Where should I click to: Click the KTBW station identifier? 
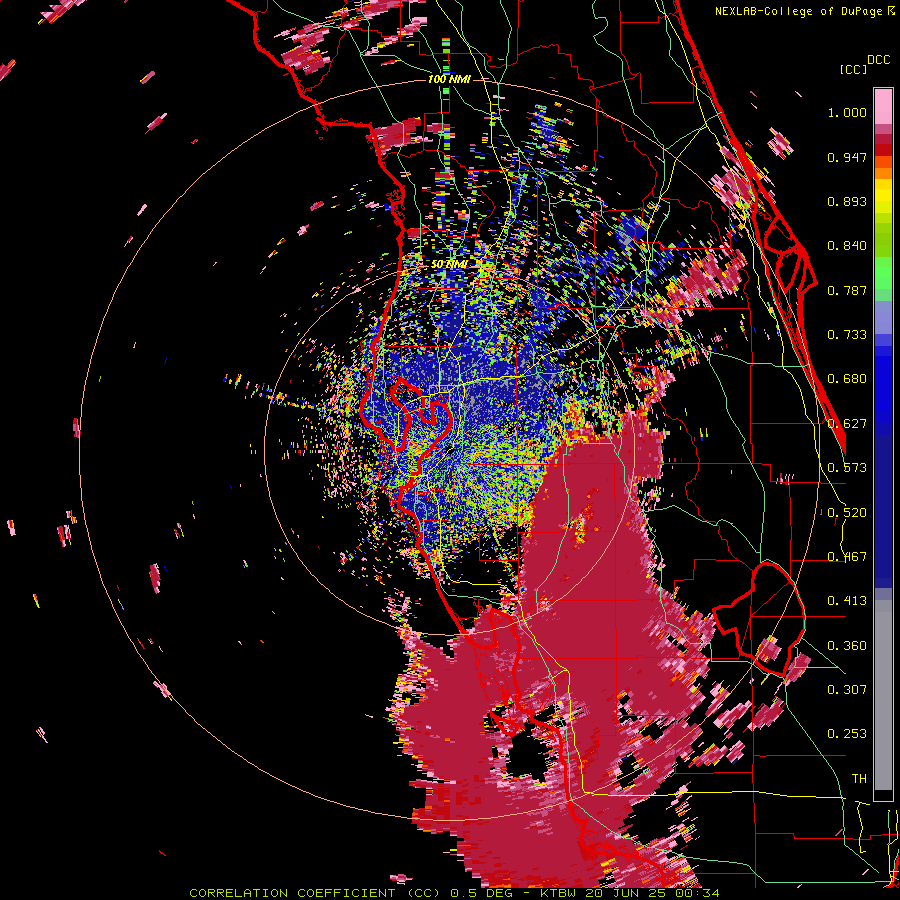[560, 893]
